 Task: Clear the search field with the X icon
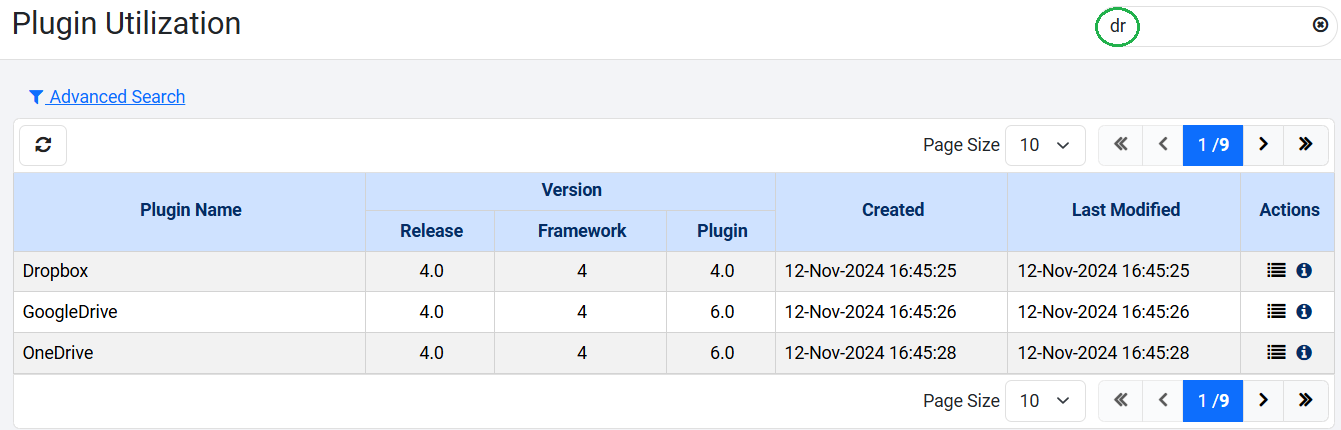[1320, 26]
